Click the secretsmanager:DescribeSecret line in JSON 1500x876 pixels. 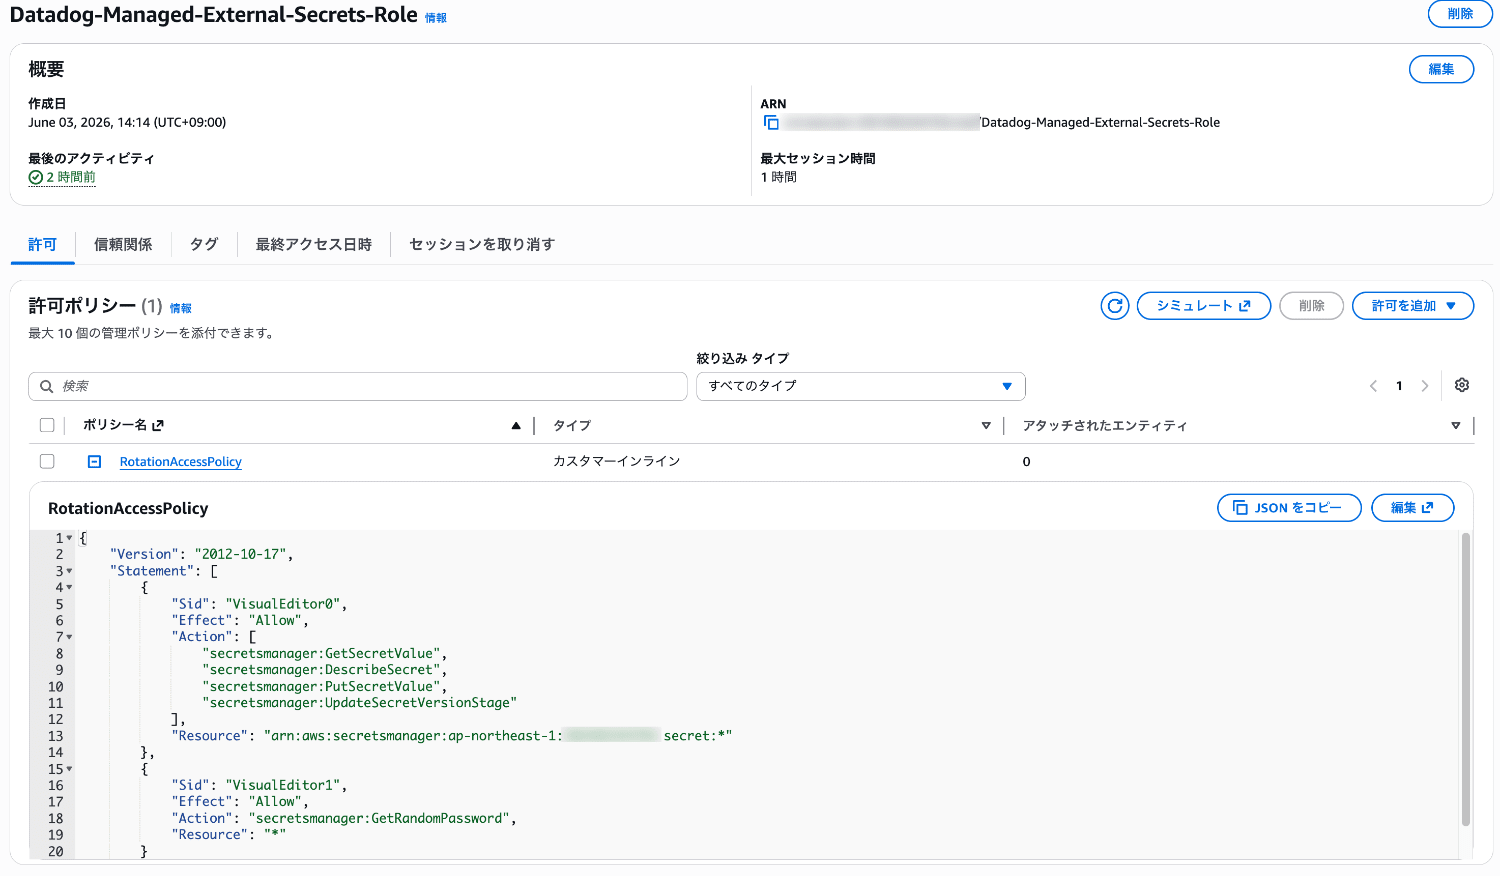tap(325, 670)
